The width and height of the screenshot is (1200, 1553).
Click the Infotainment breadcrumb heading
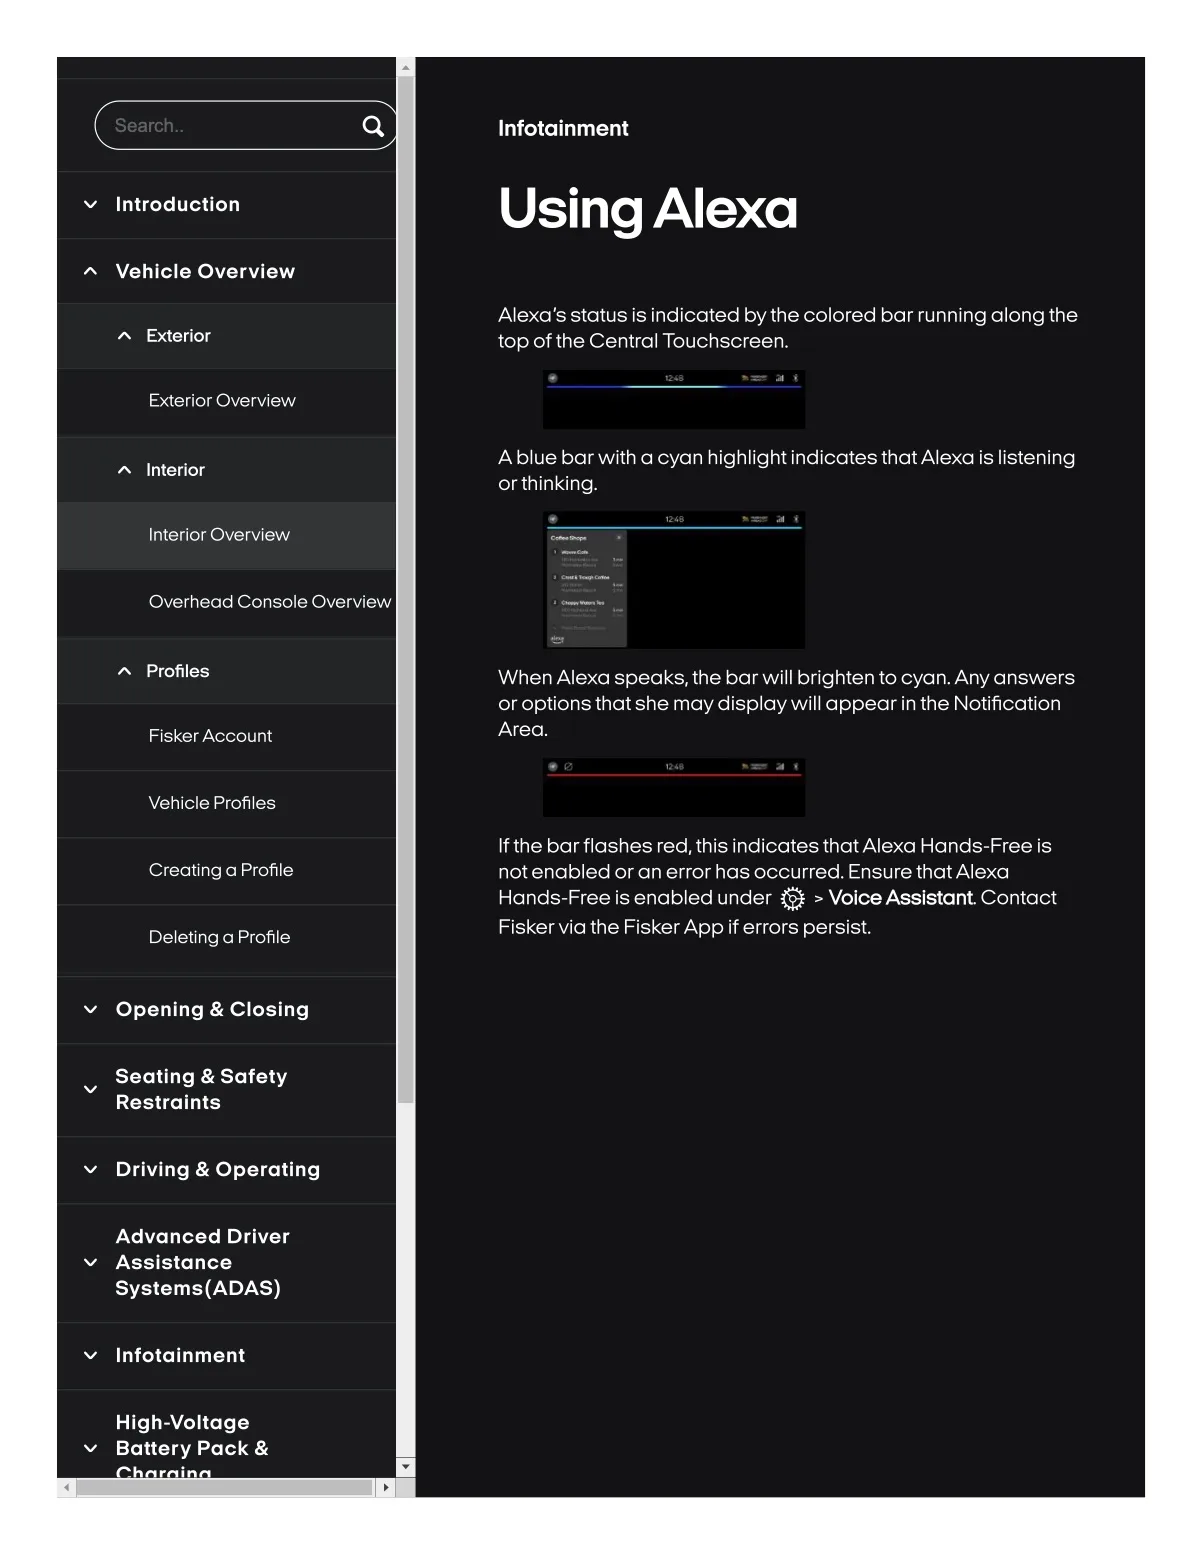pos(563,129)
